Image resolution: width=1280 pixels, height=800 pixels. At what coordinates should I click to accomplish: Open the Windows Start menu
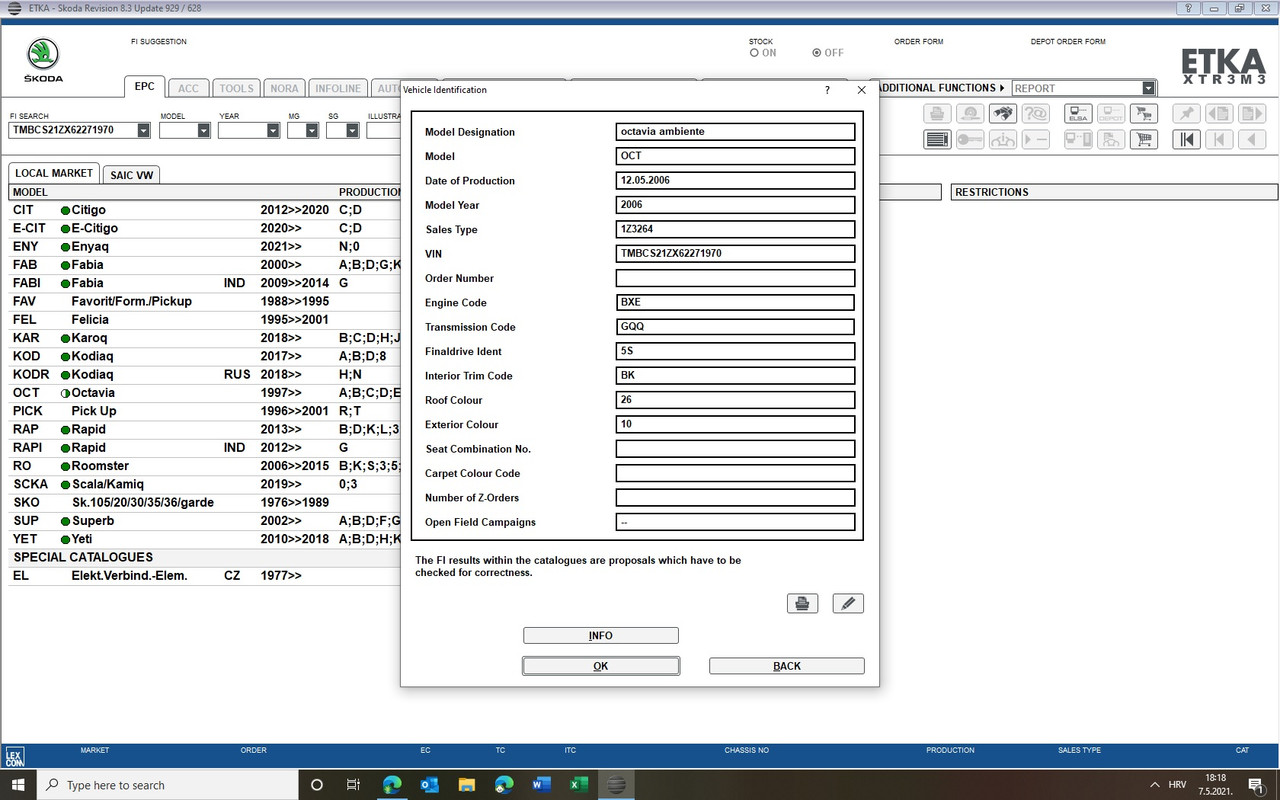pyautogui.click(x=18, y=785)
